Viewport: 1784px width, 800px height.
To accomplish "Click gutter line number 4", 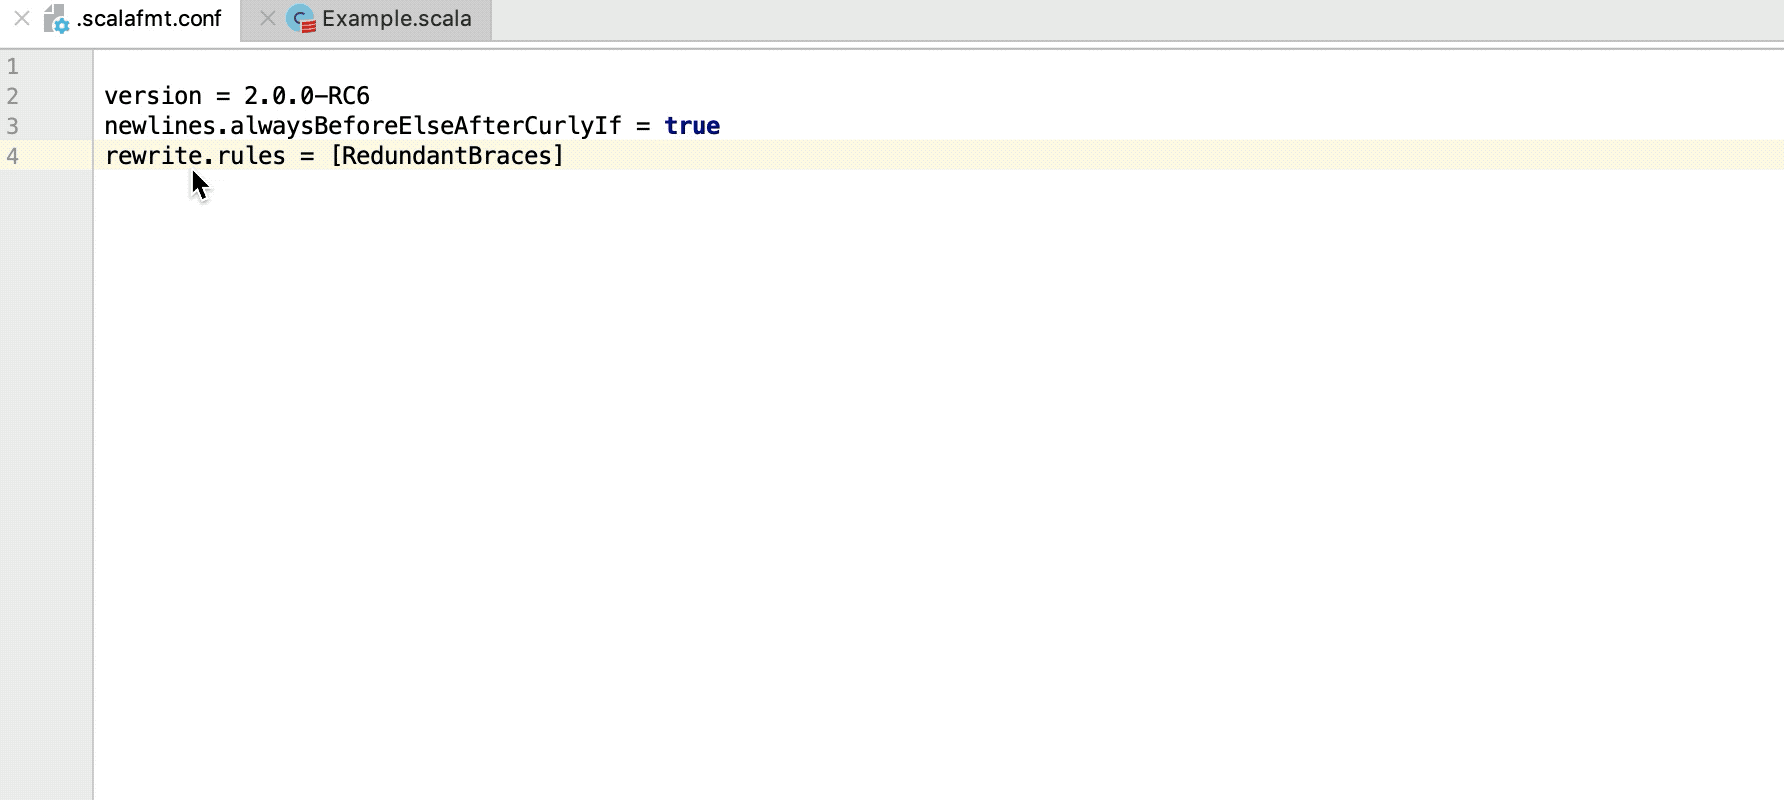I will (13, 156).
